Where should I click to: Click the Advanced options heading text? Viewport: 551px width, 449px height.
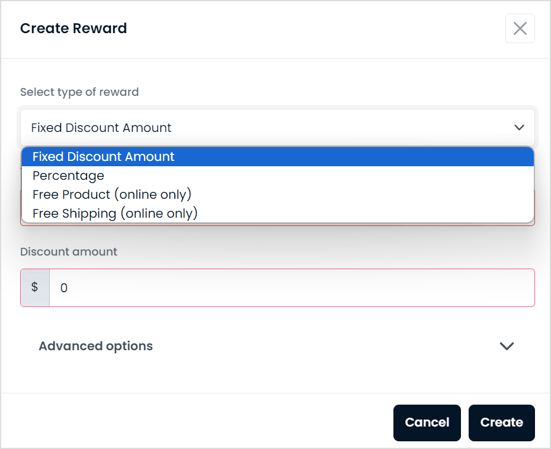[x=96, y=346]
